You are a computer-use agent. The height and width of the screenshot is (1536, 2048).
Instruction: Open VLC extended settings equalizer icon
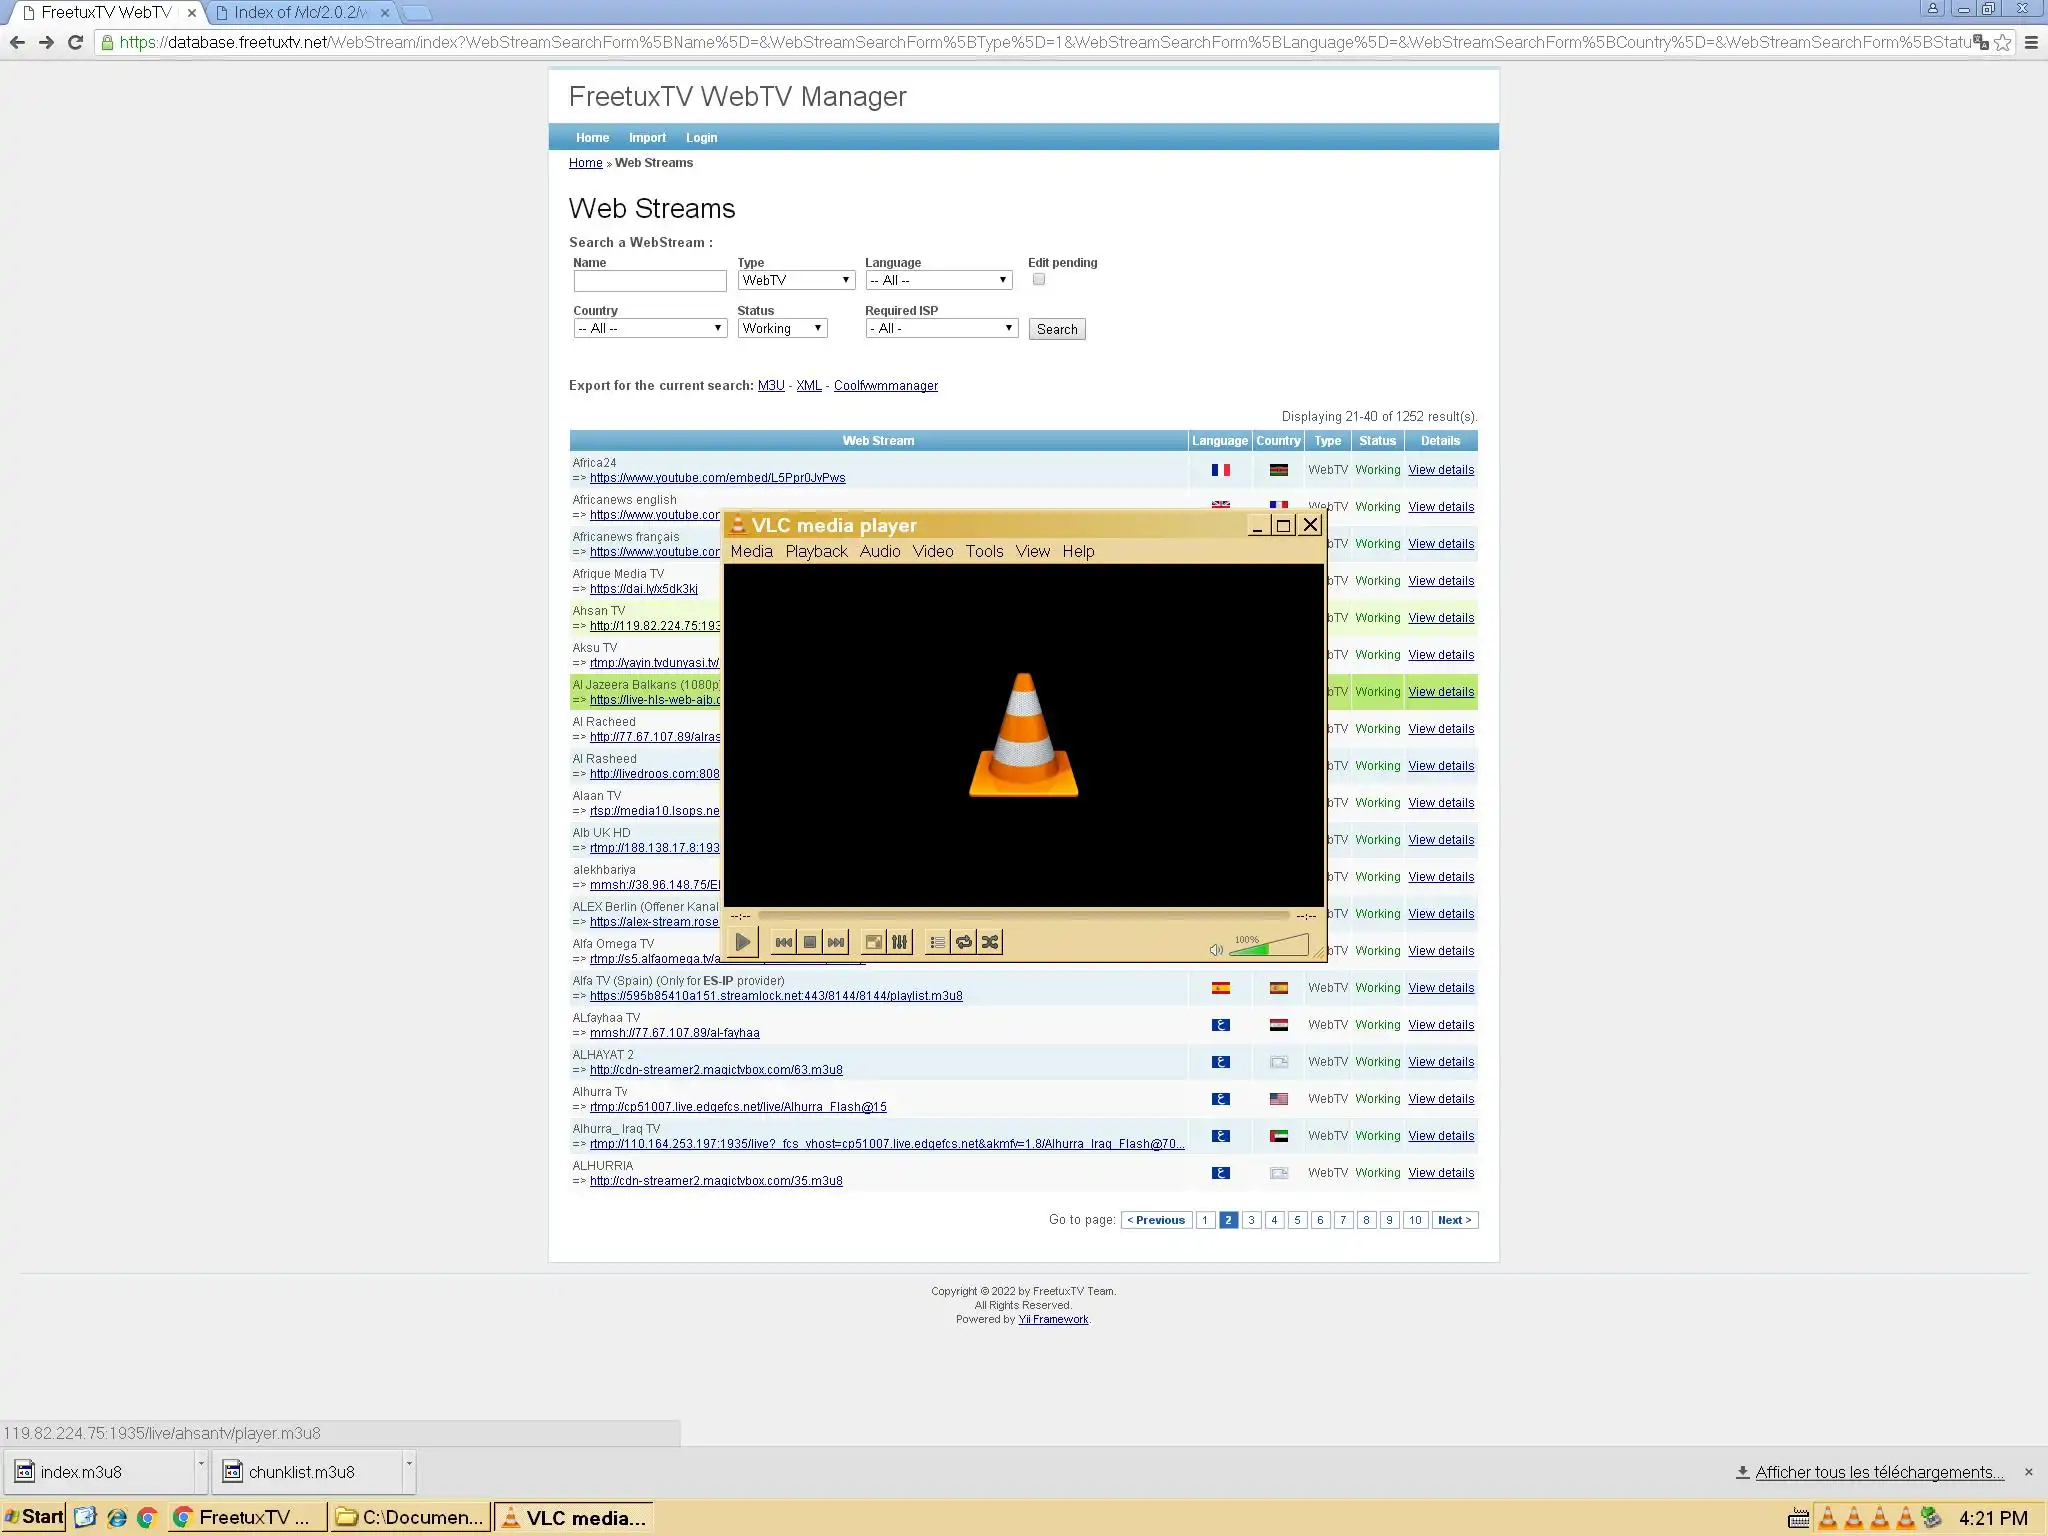pos(900,942)
